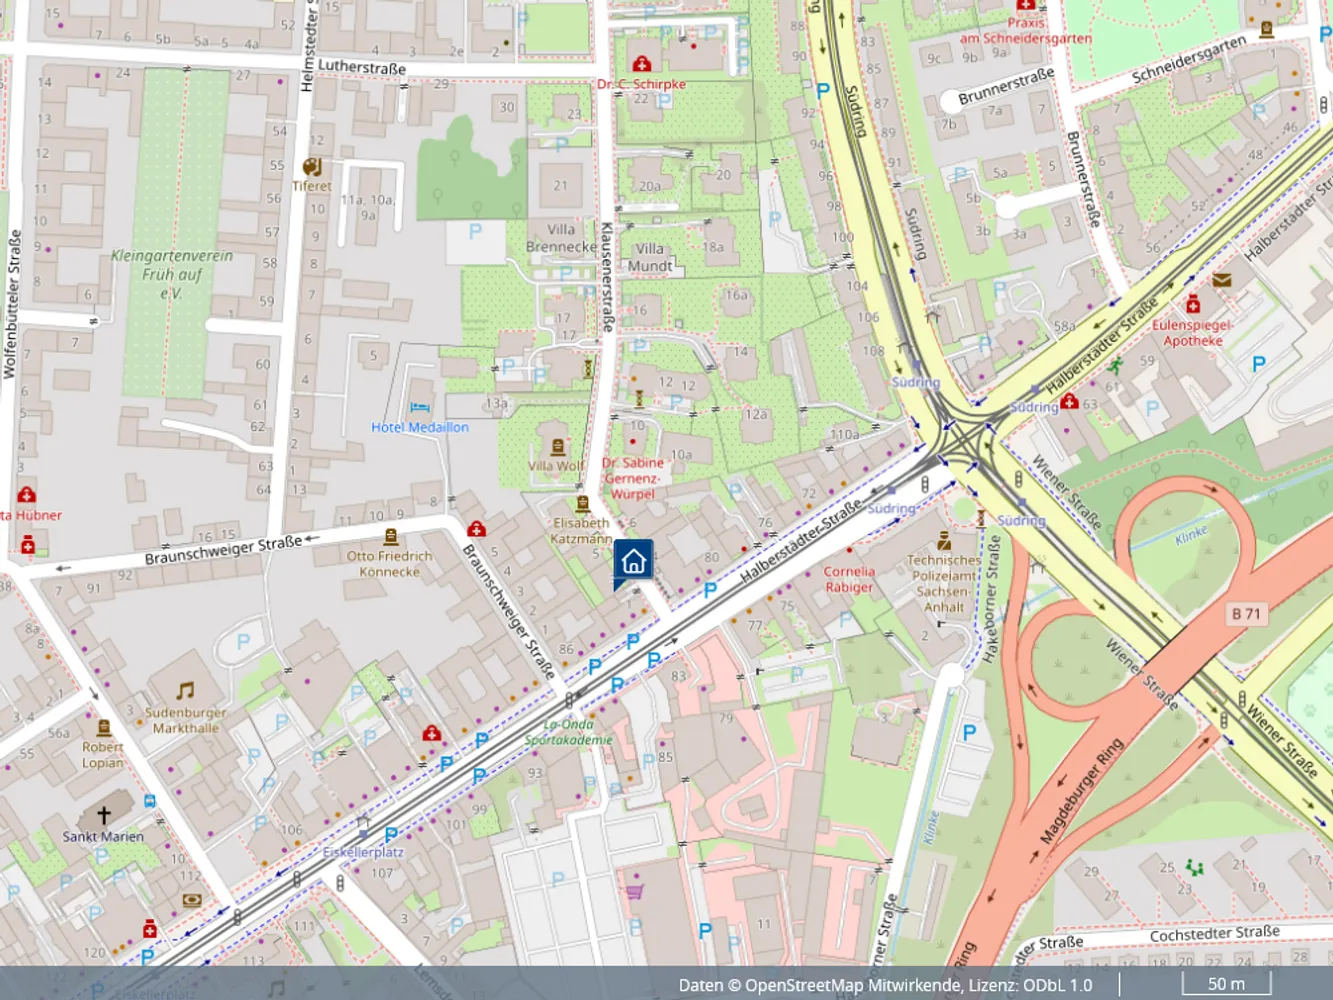This screenshot has height=1000, width=1333.
Task: Click the Sankt Marien church cross icon
Action: click(103, 815)
